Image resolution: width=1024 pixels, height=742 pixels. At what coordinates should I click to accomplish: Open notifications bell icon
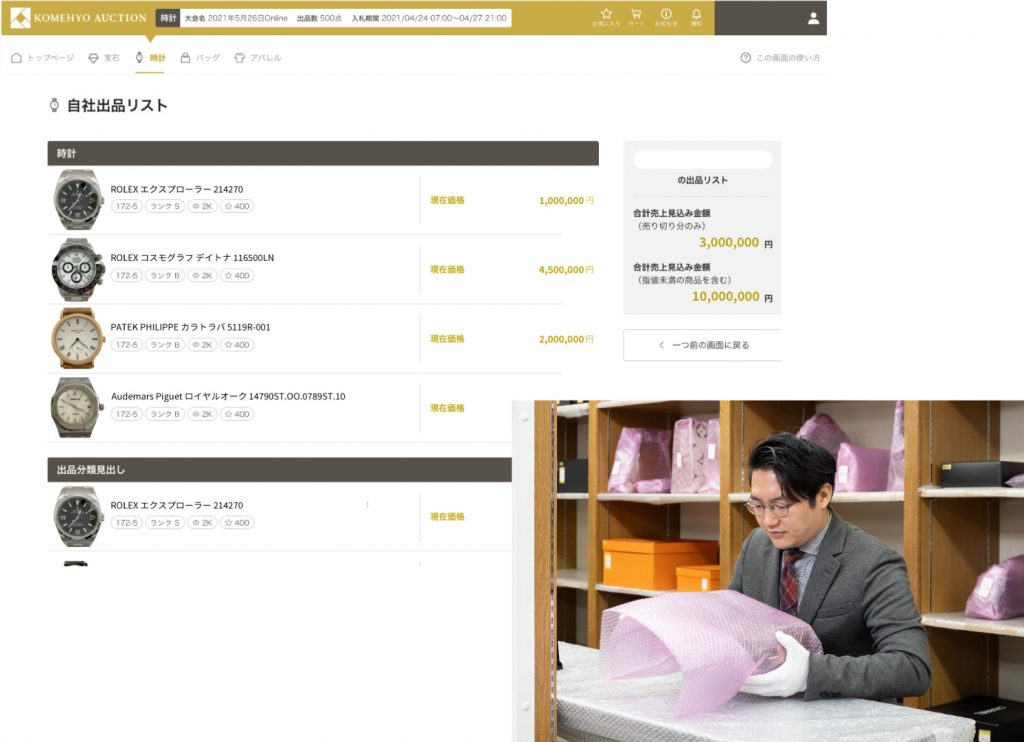pyautogui.click(x=696, y=17)
